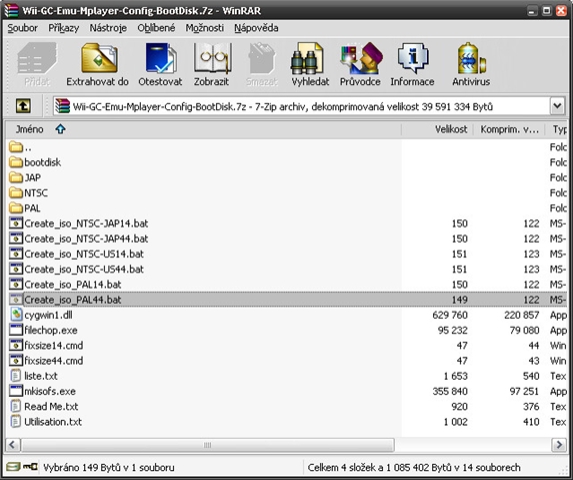Image resolution: width=573 pixels, height=480 pixels.
Task: Sort by the Jméno column header
Action: (x=203, y=129)
